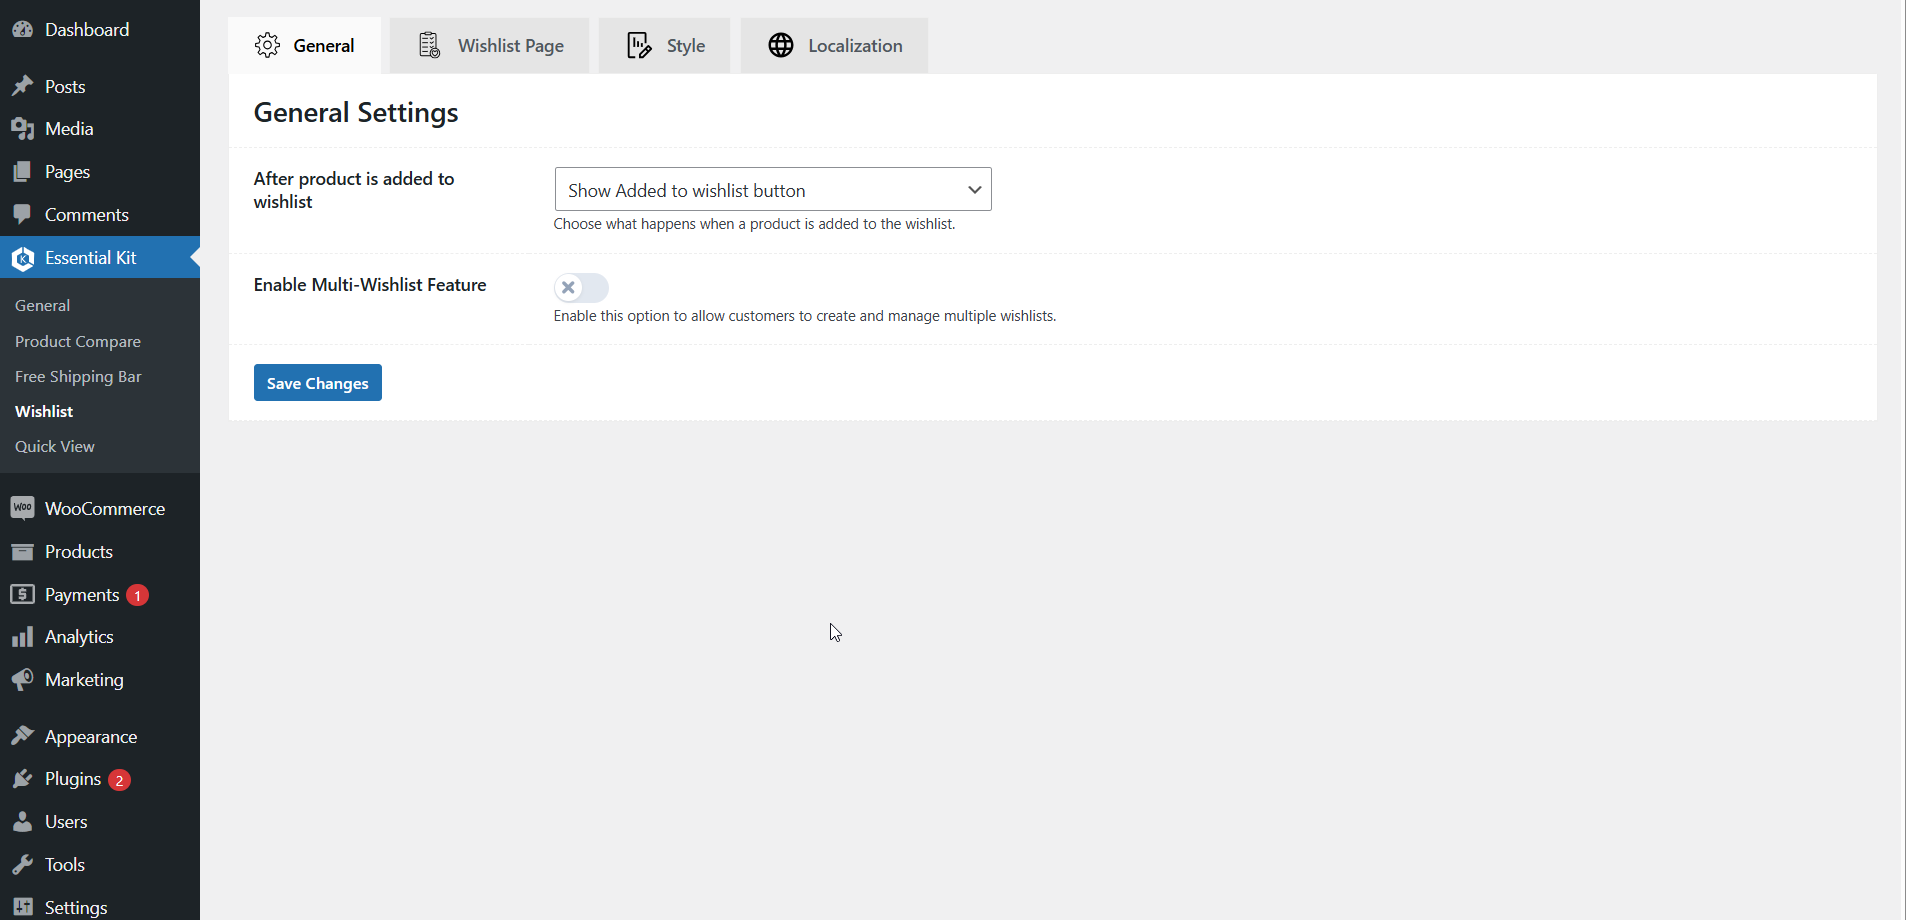
Task: Click the Marketing megaphone icon
Action: point(22,680)
